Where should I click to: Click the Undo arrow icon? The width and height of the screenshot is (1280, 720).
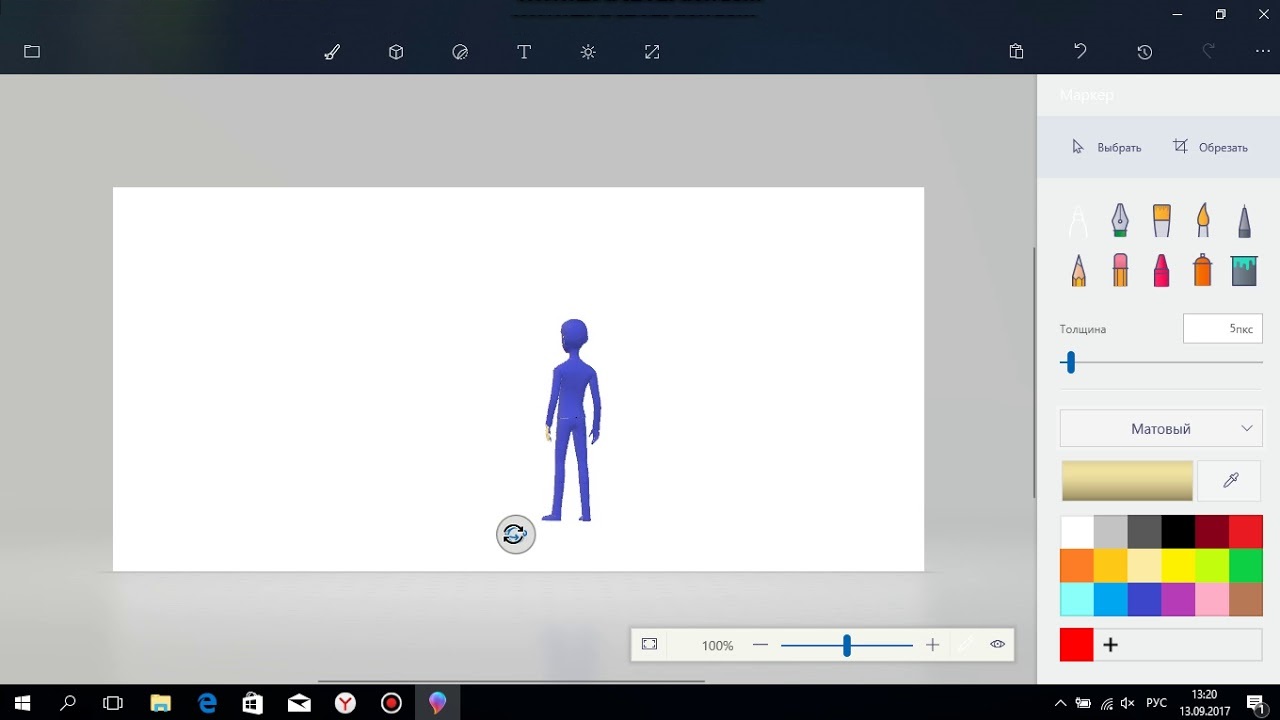coord(1080,52)
